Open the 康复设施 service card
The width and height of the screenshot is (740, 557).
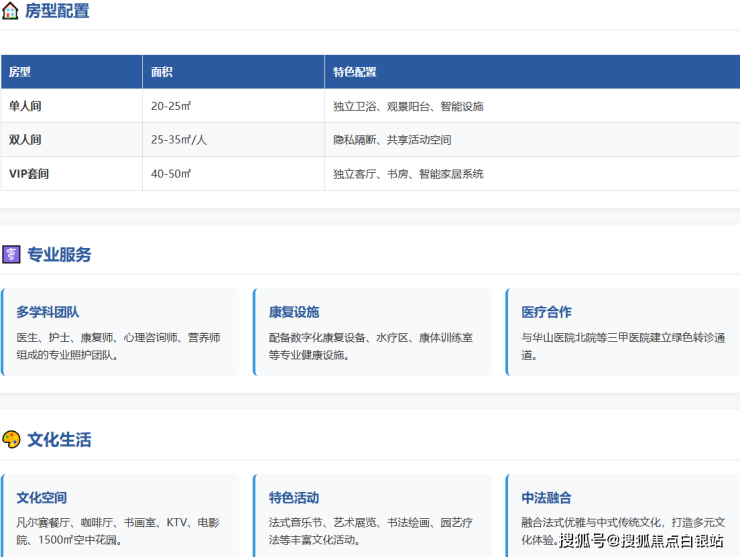point(372,332)
